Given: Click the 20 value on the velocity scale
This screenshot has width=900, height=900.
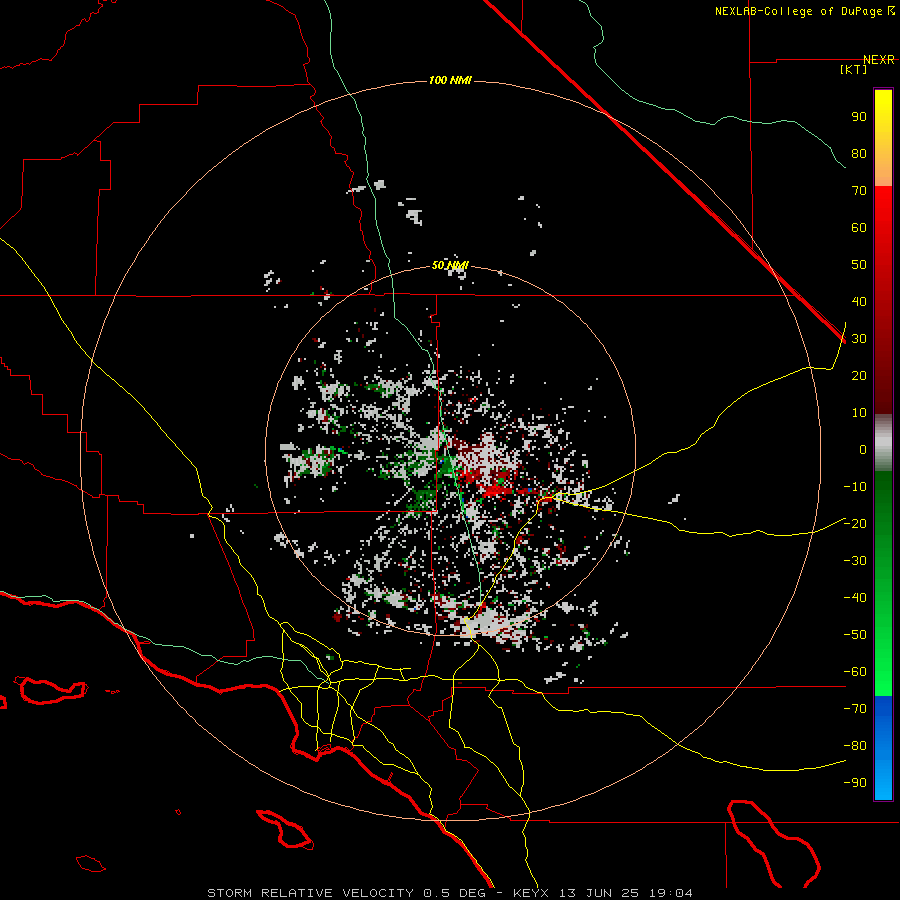Looking at the screenshot, I should pyautogui.click(x=859, y=376).
